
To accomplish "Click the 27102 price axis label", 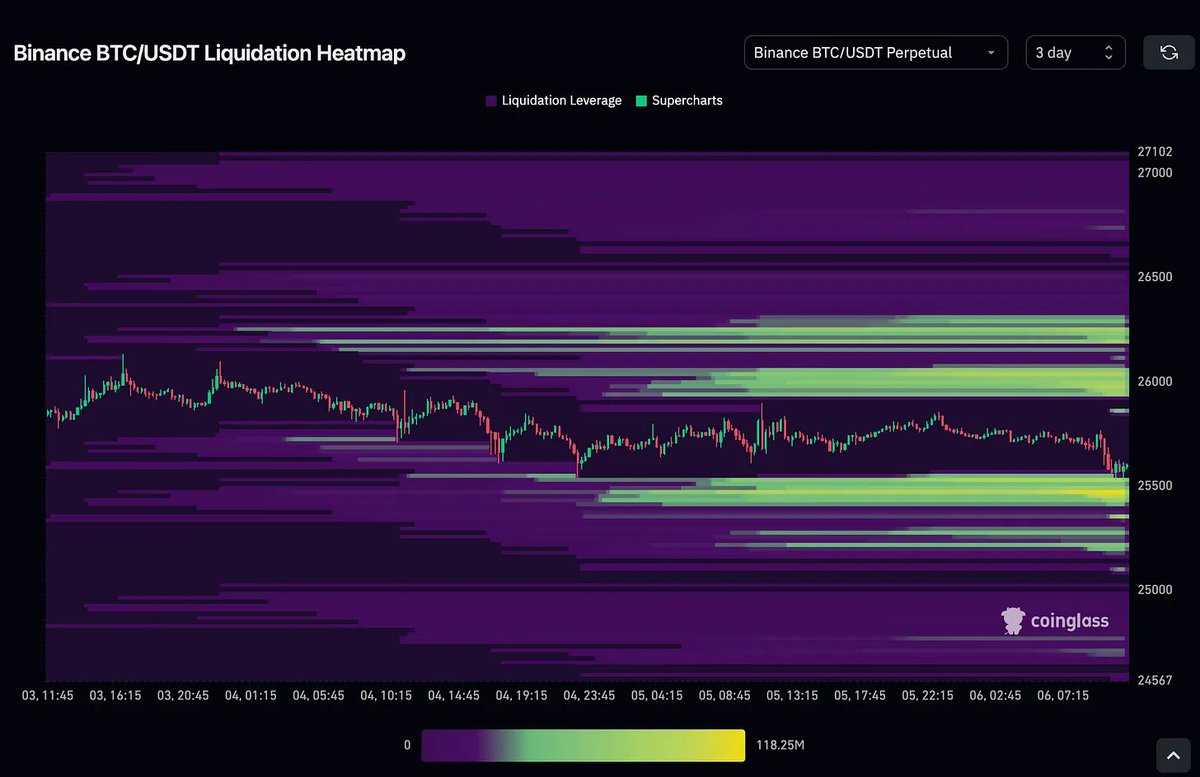I will tap(1155, 152).
